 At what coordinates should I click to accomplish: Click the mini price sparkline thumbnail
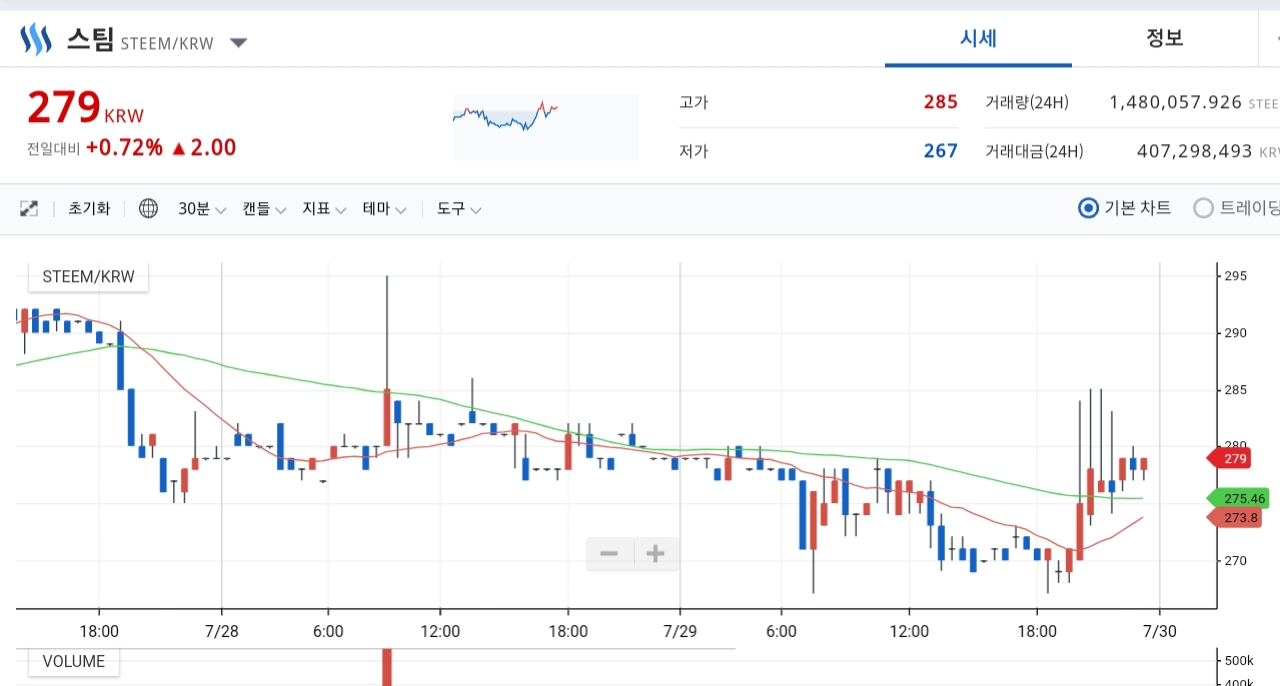coord(545,127)
